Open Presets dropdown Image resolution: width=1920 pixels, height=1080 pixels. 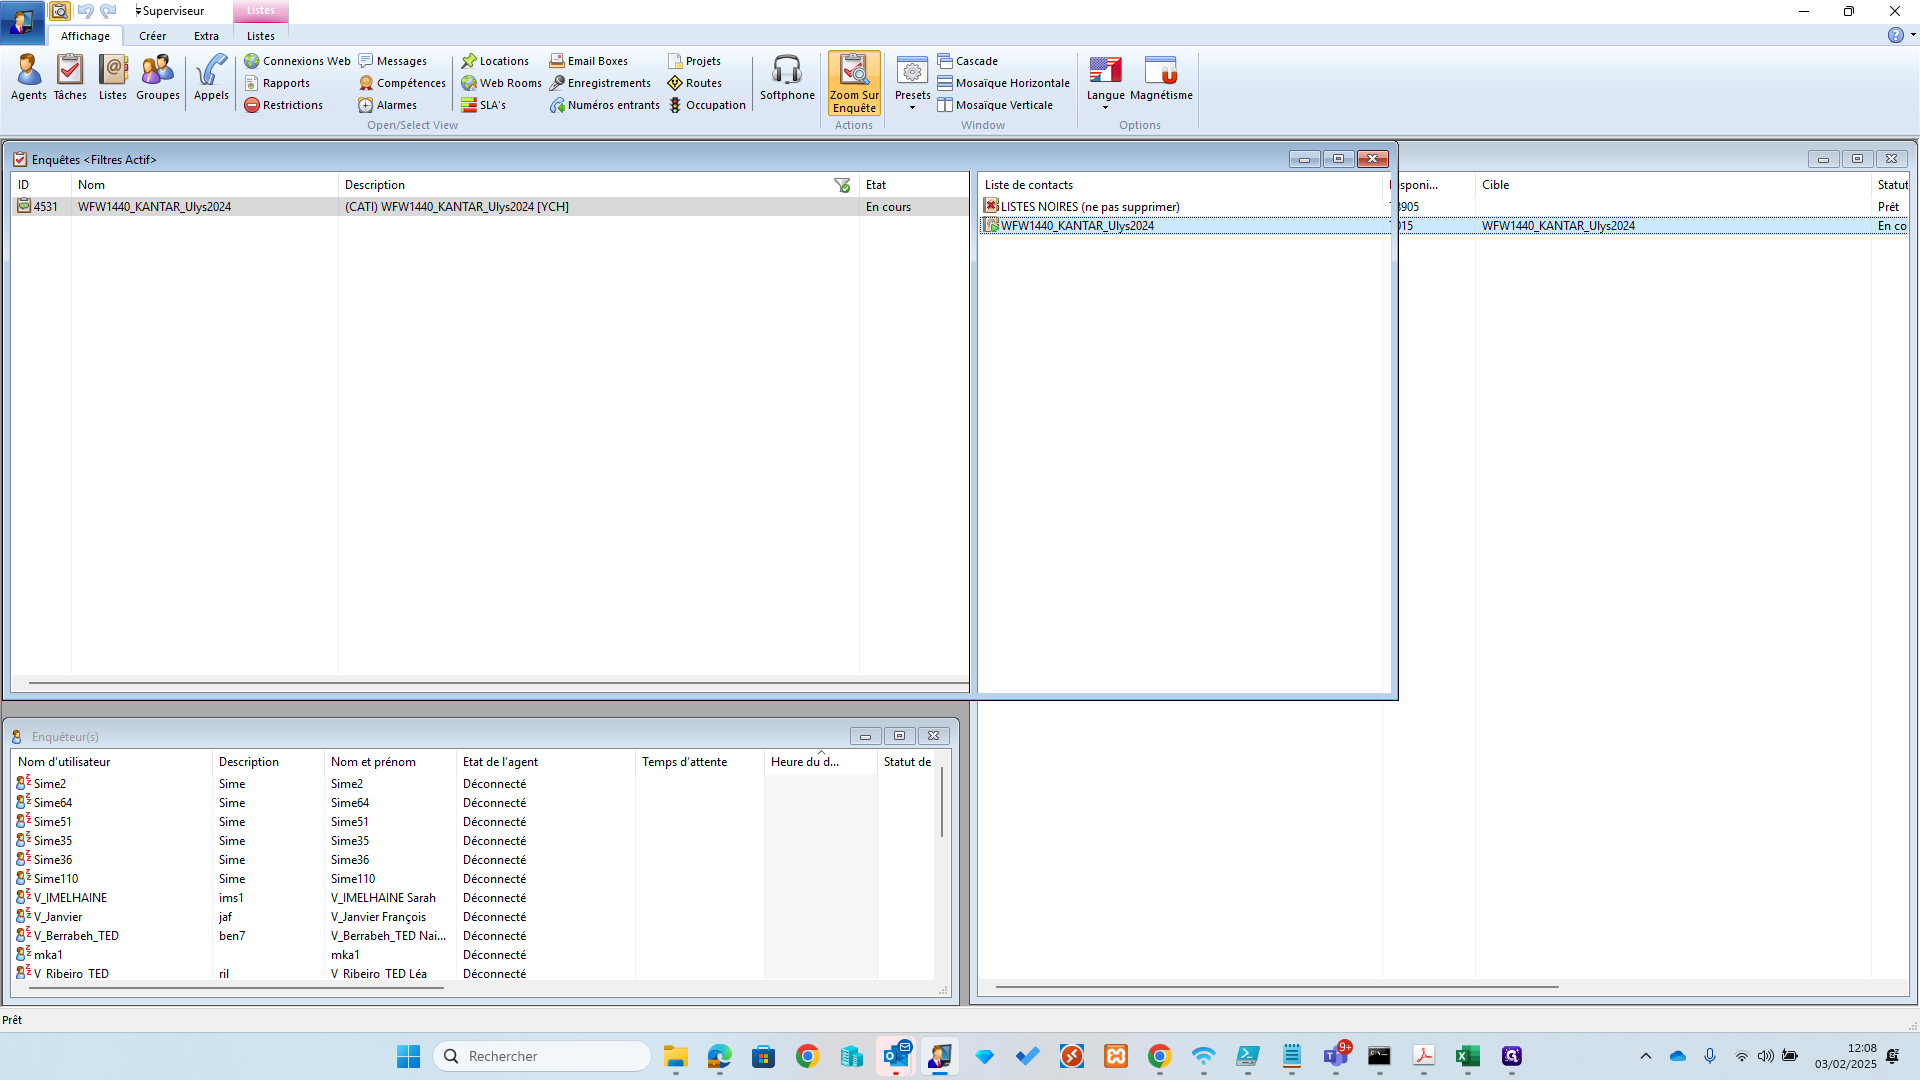[x=912, y=82]
